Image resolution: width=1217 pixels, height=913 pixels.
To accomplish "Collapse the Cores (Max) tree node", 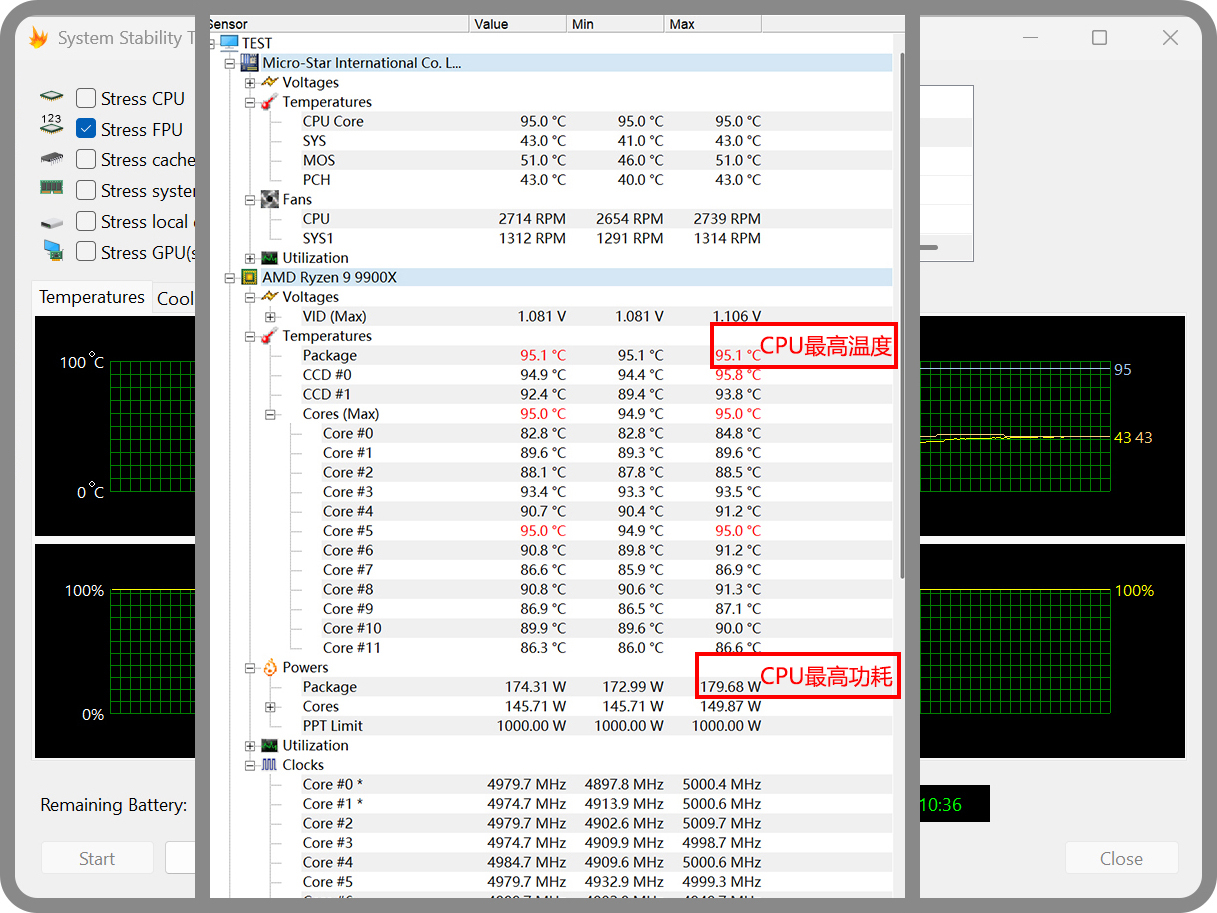I will (x=270, y=414).
